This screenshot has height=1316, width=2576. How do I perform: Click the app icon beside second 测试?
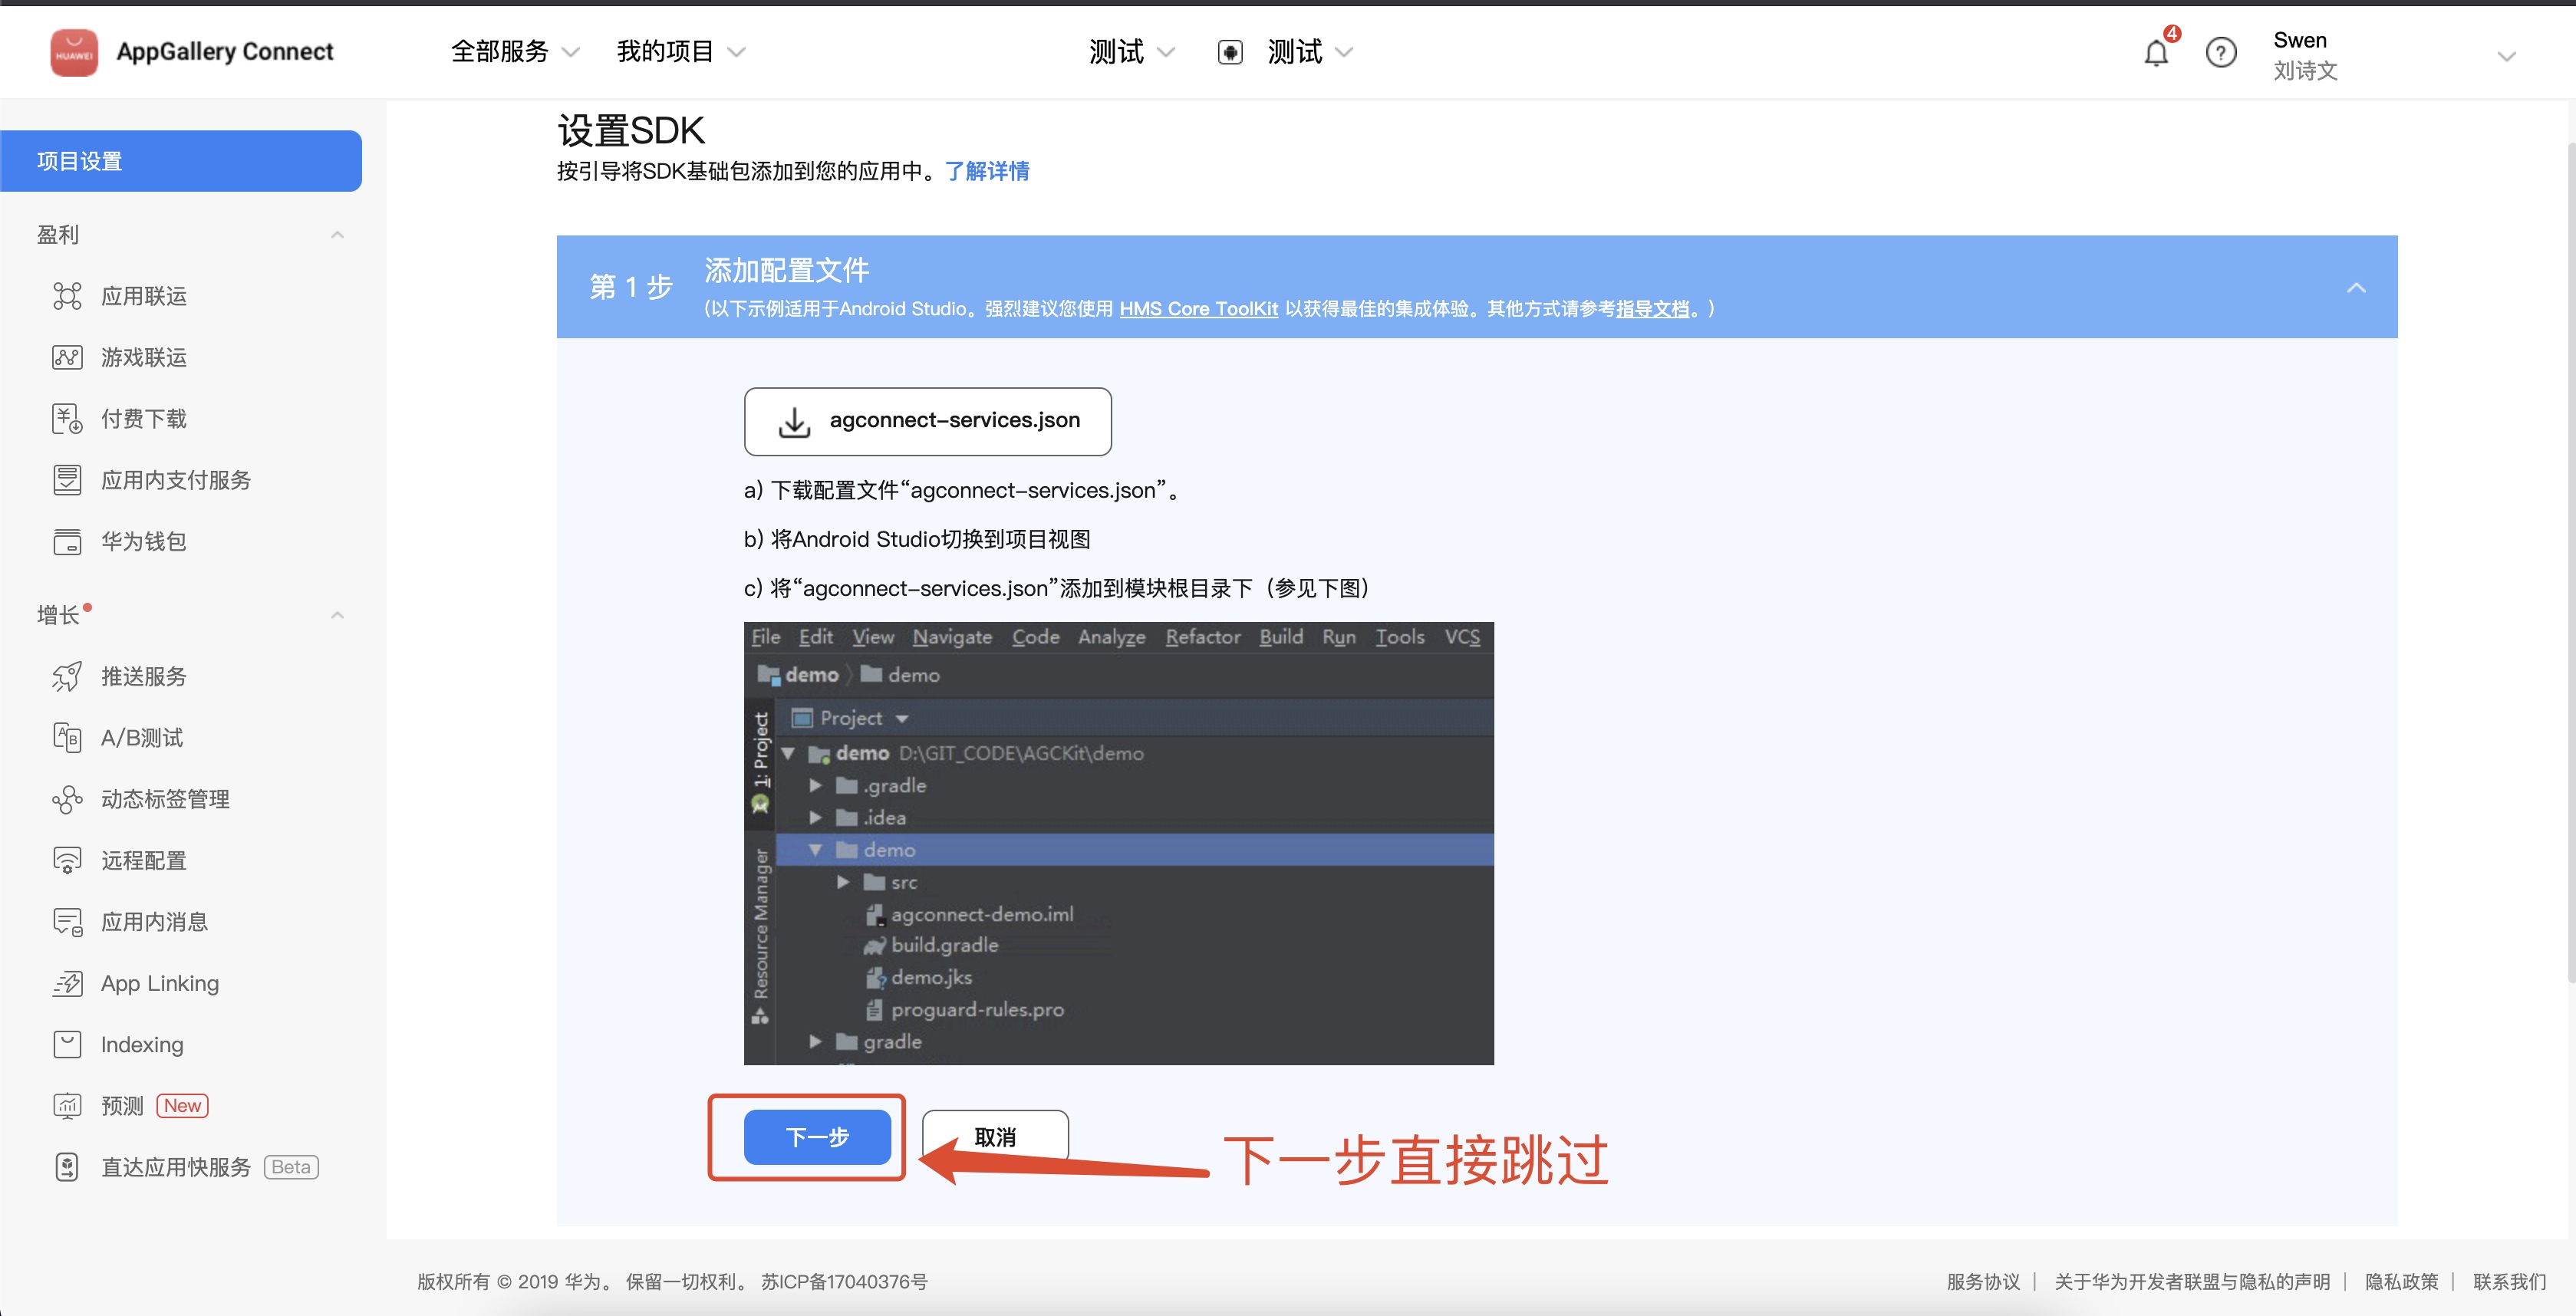click(1230, 52)
